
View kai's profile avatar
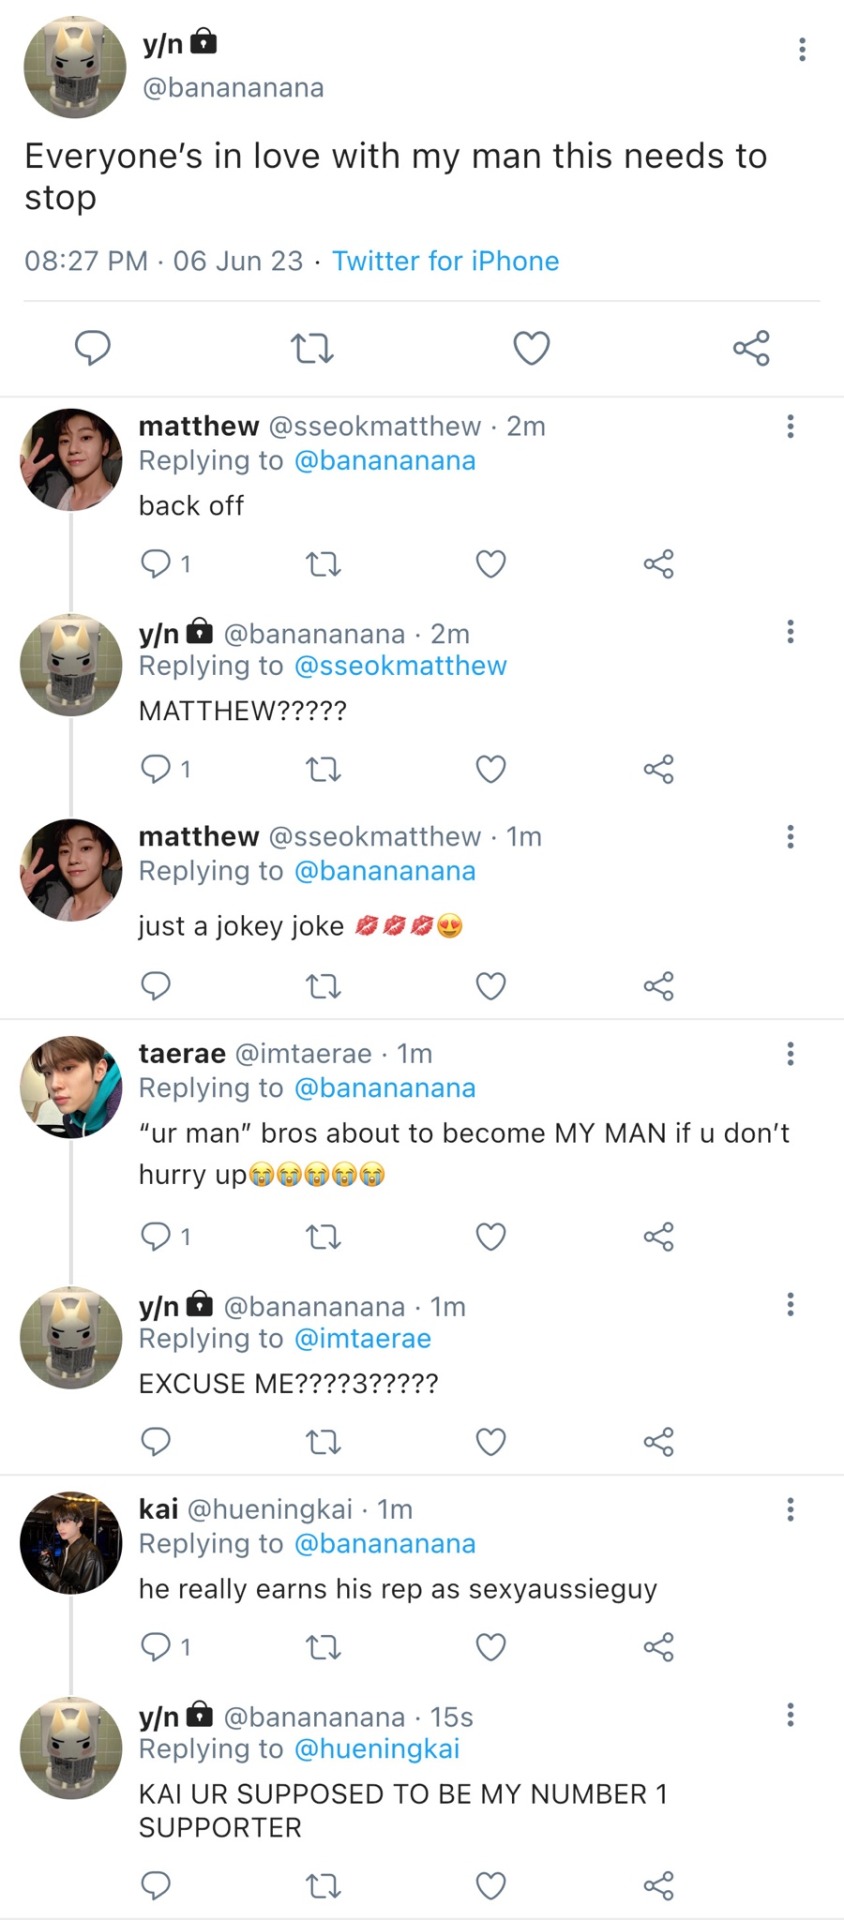71,1543
